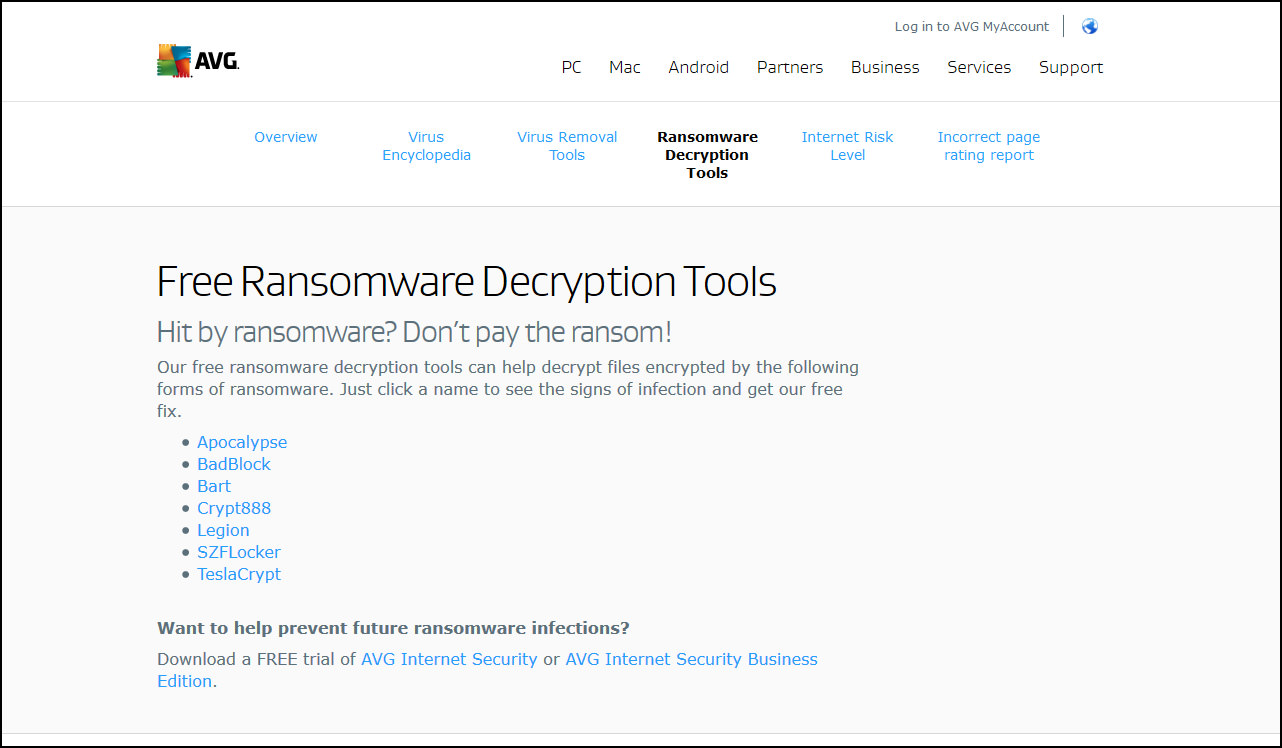Open the PC menu item

pos(571,67)
